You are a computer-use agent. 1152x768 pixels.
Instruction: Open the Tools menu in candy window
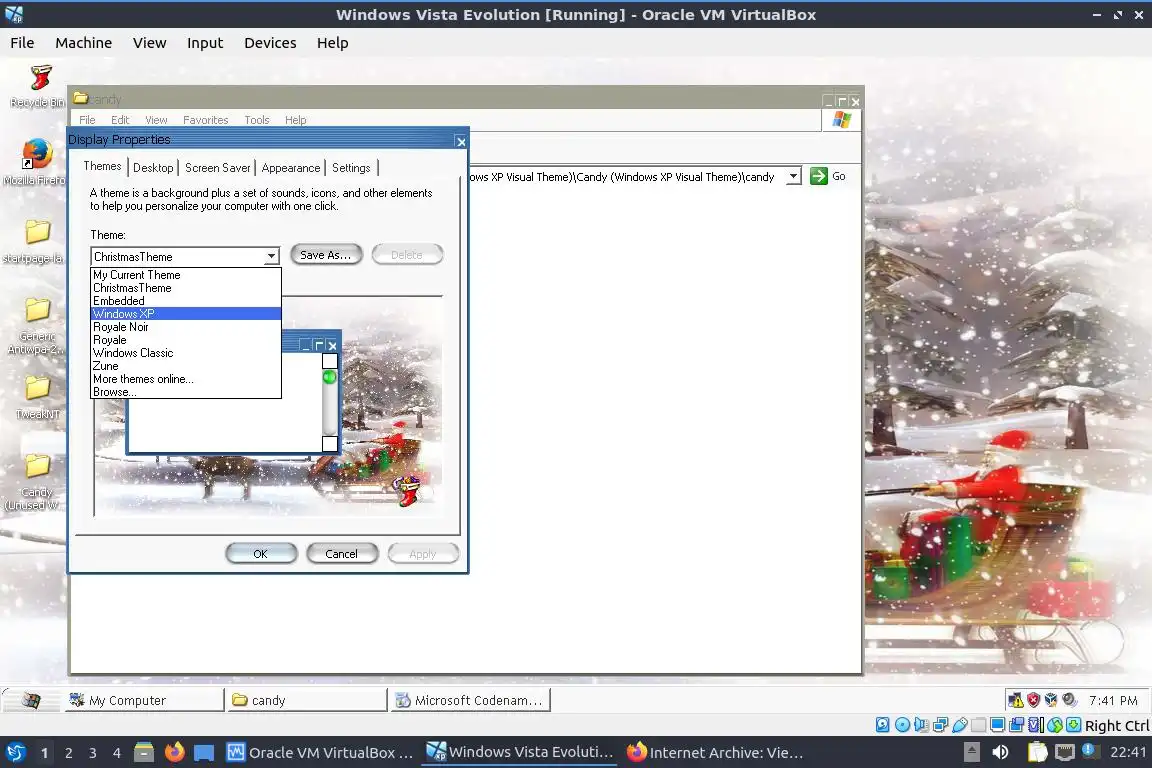(257, 120)
